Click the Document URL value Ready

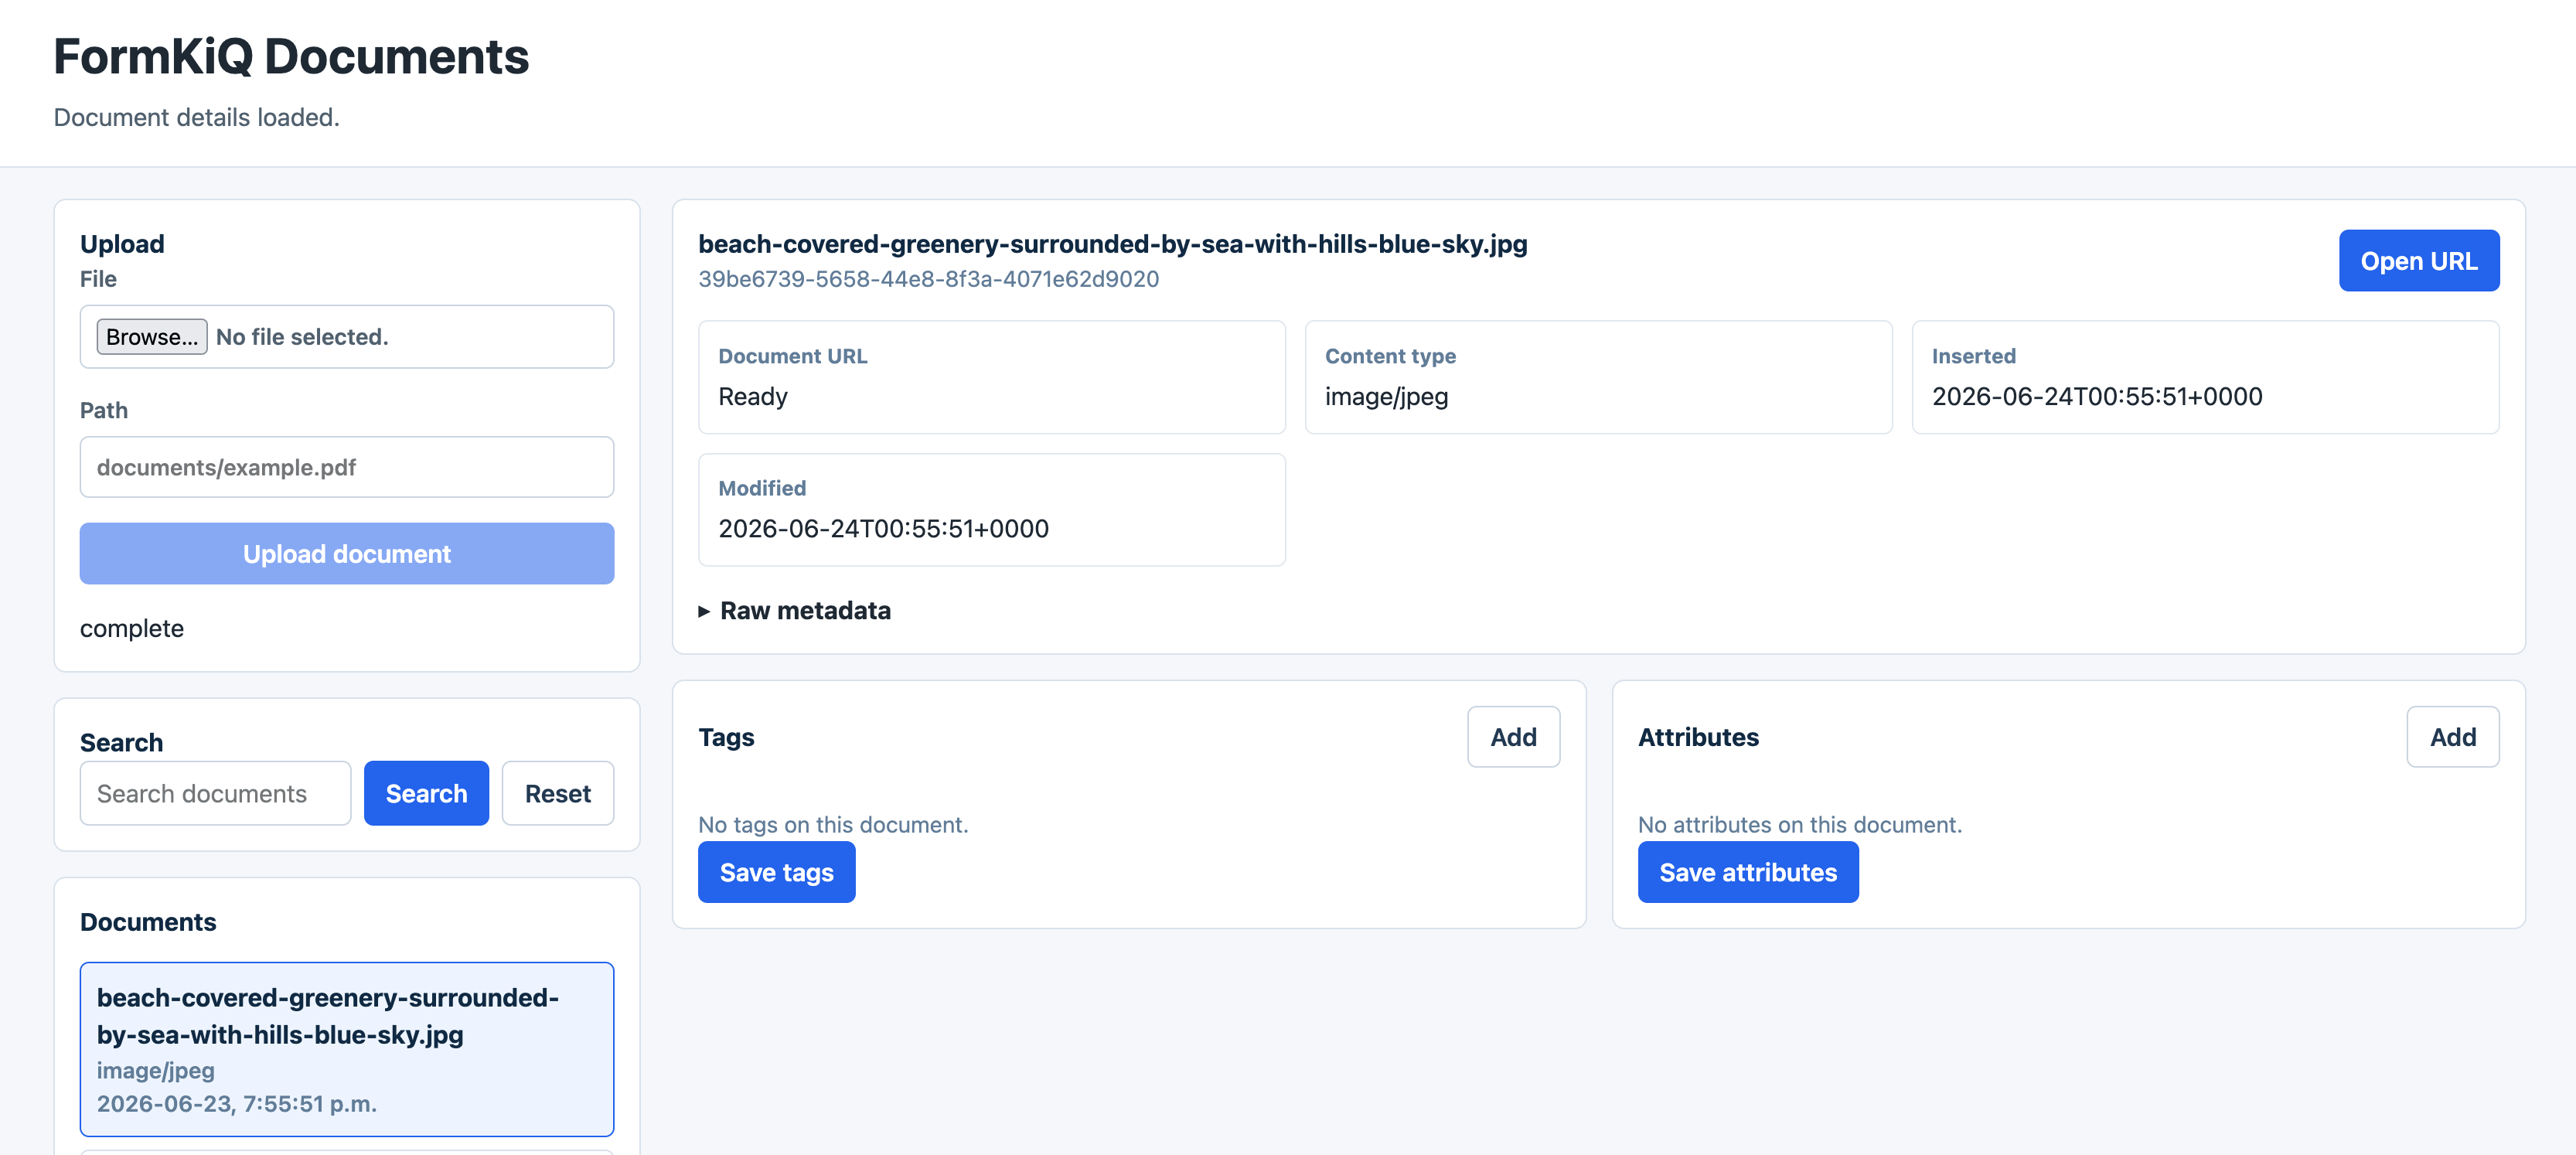(753, 397)
